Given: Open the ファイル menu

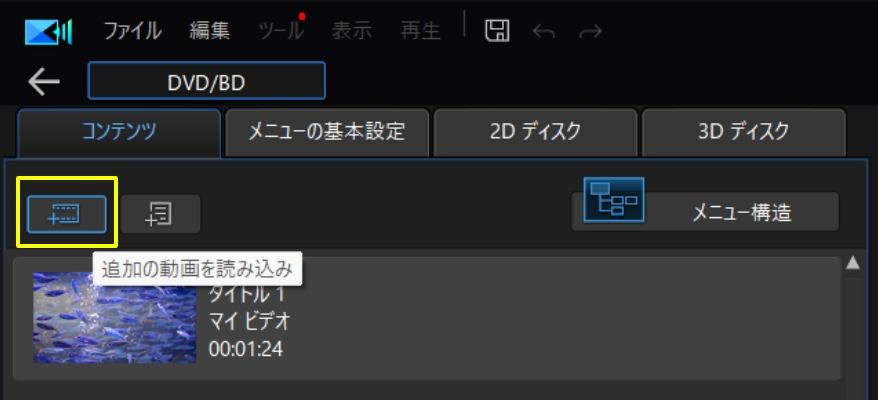Looking at the screenshot, I should coord(133,31).
